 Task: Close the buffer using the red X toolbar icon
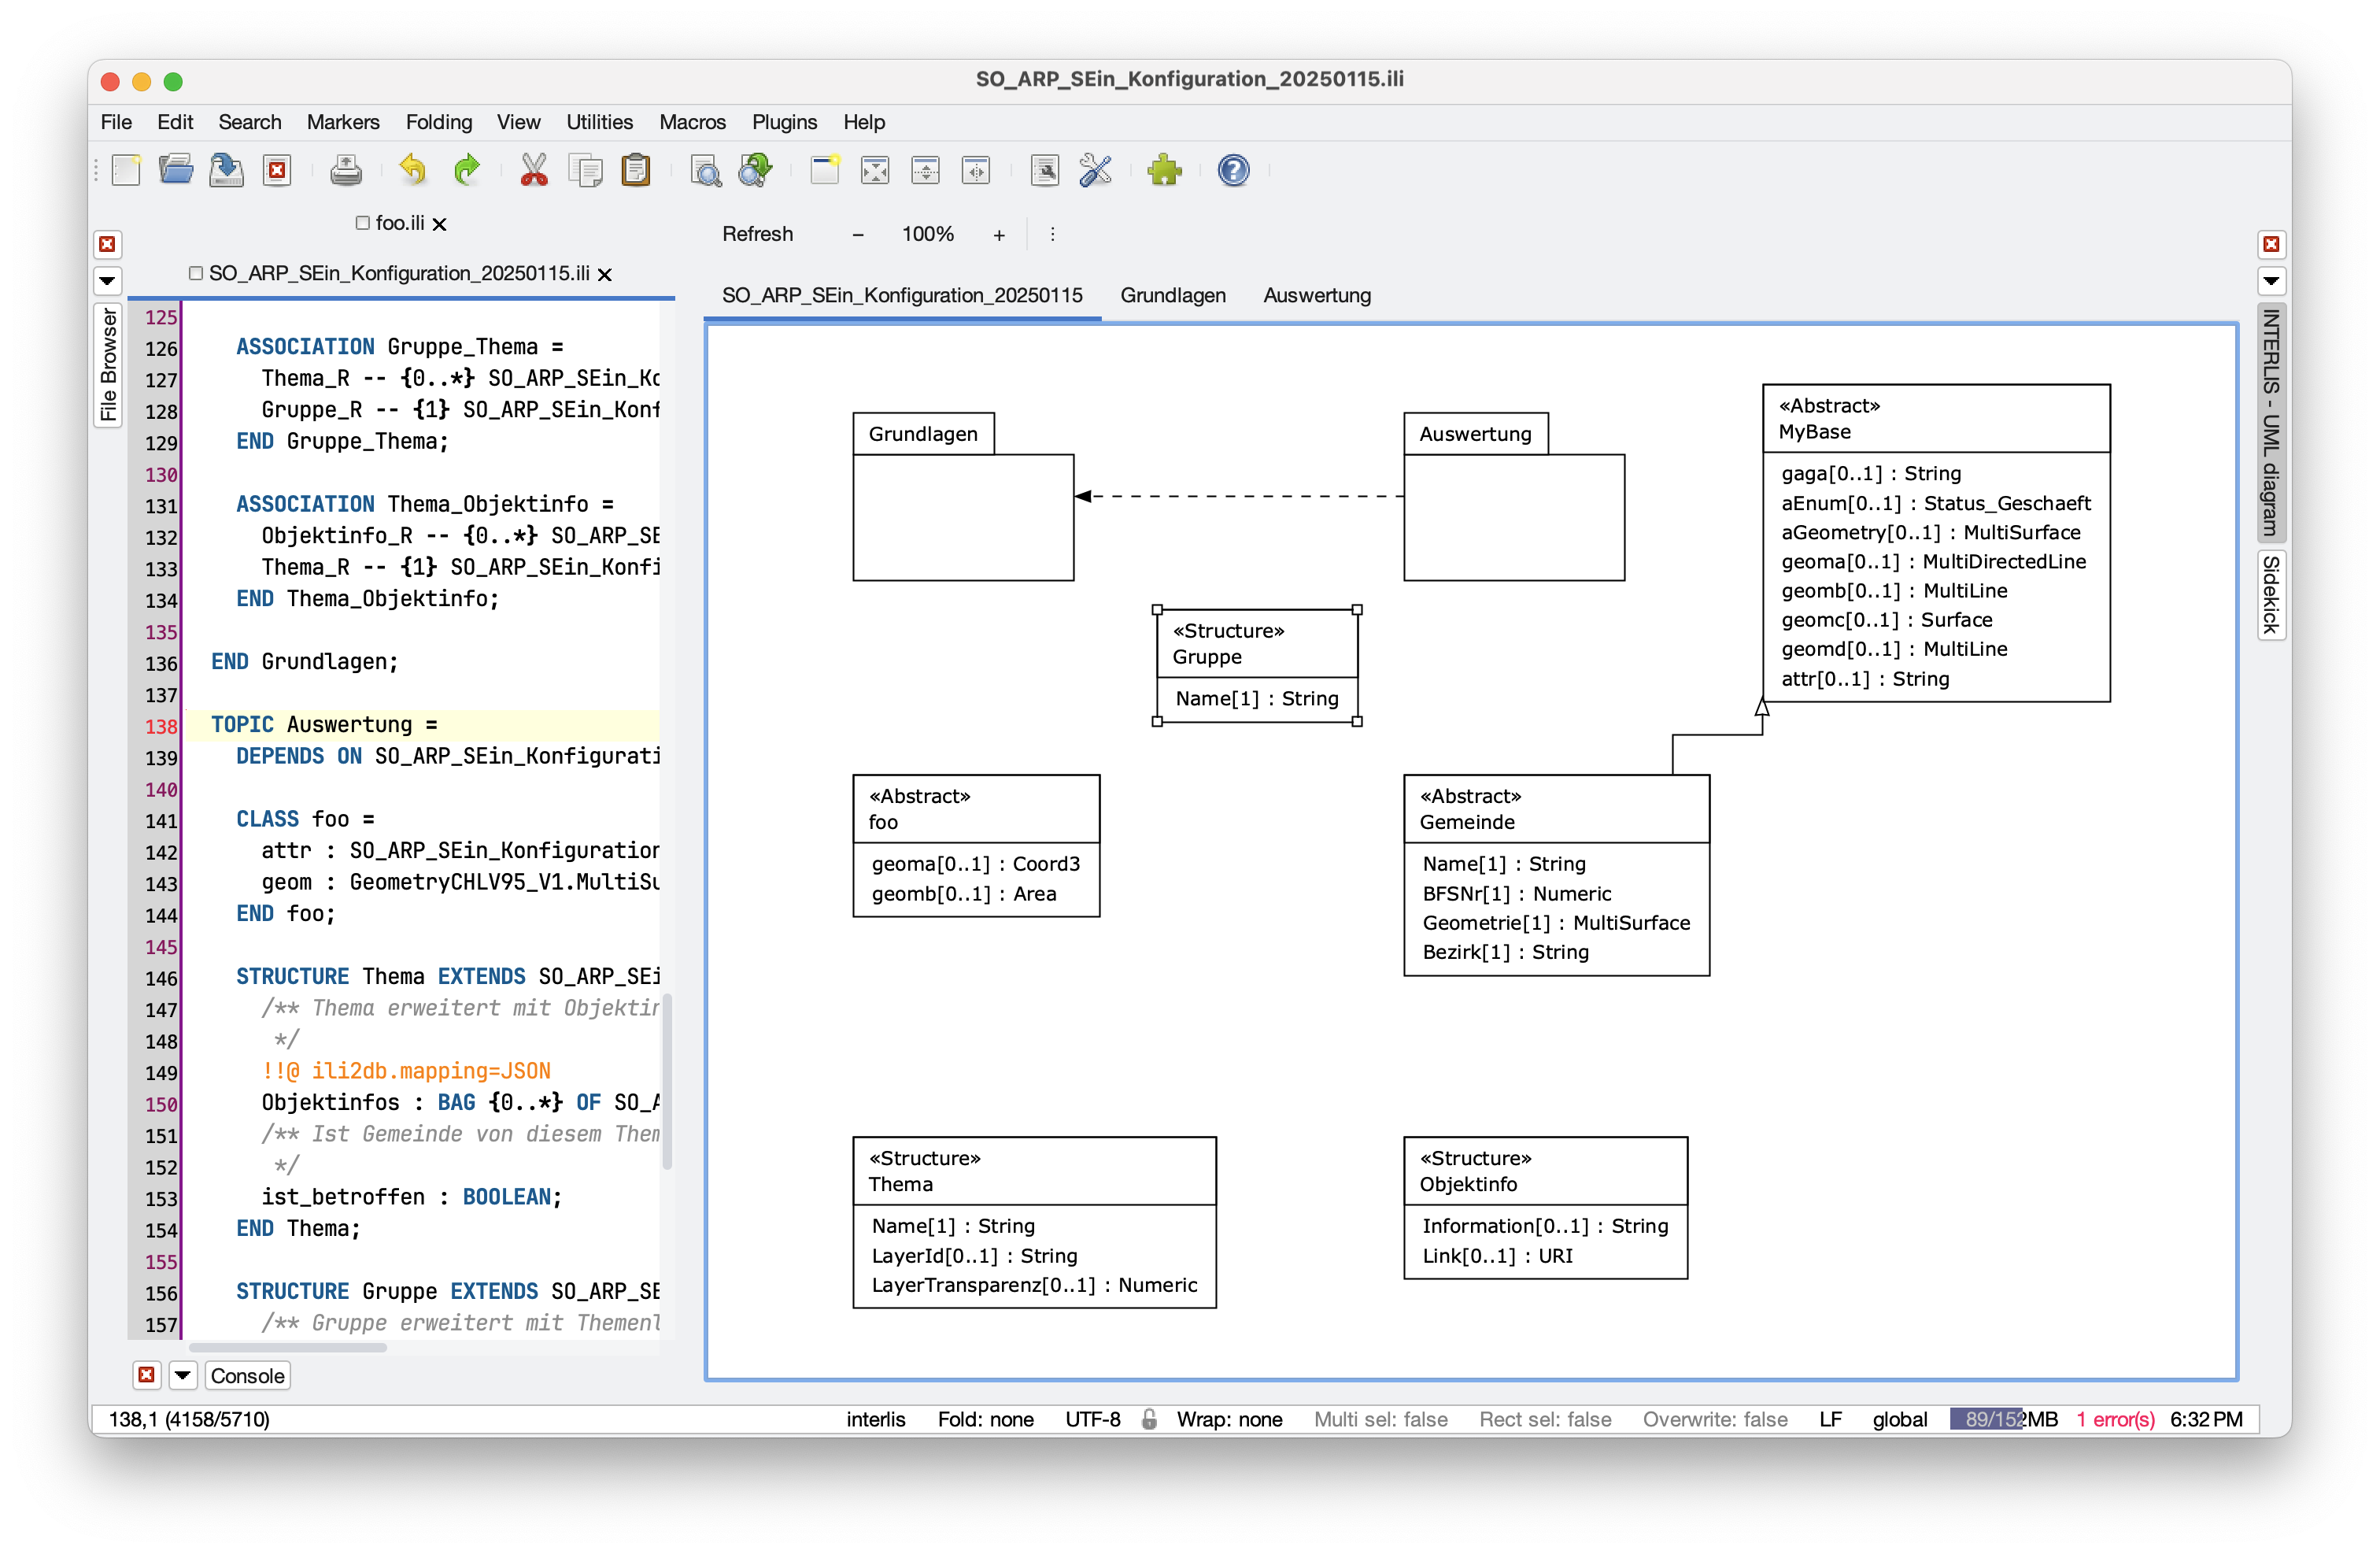(x=277, y=170)
